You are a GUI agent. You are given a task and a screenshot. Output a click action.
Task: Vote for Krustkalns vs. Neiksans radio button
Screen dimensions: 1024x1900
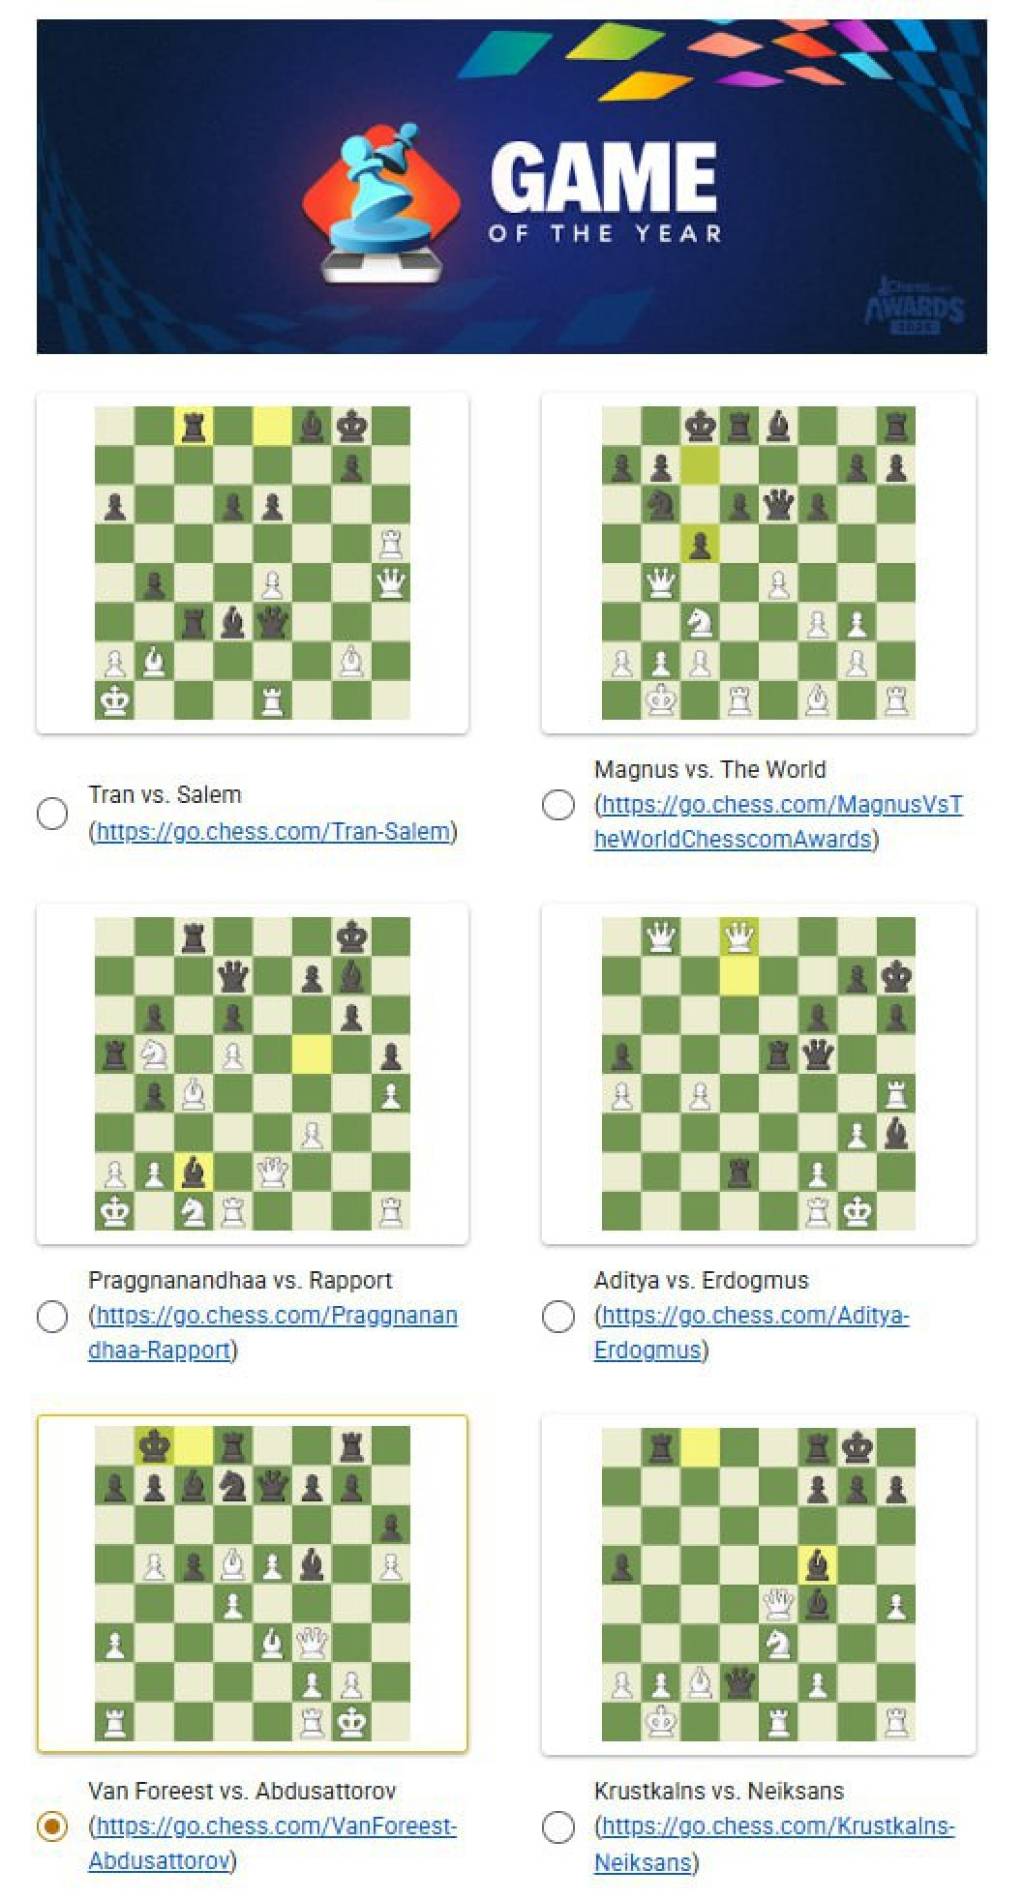[x=558, y=1826]
